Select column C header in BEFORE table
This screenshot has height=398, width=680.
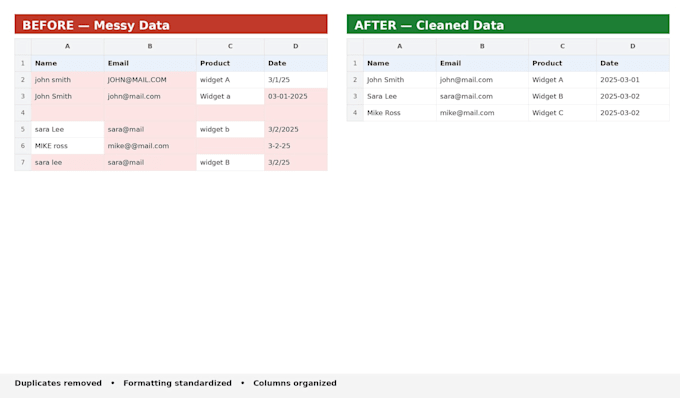point(230,46)
